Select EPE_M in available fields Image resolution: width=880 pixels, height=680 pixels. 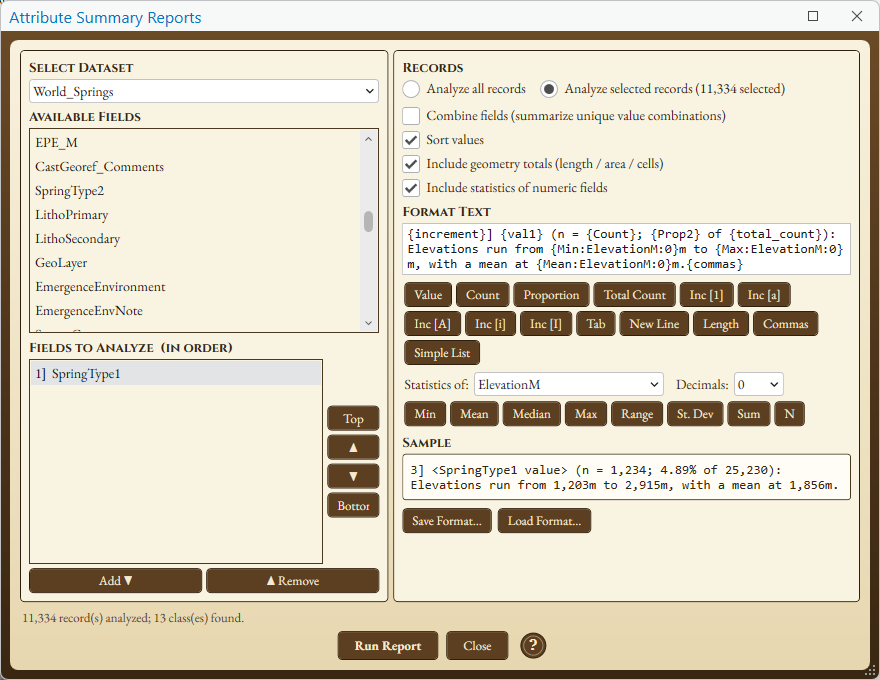point(195,143)
